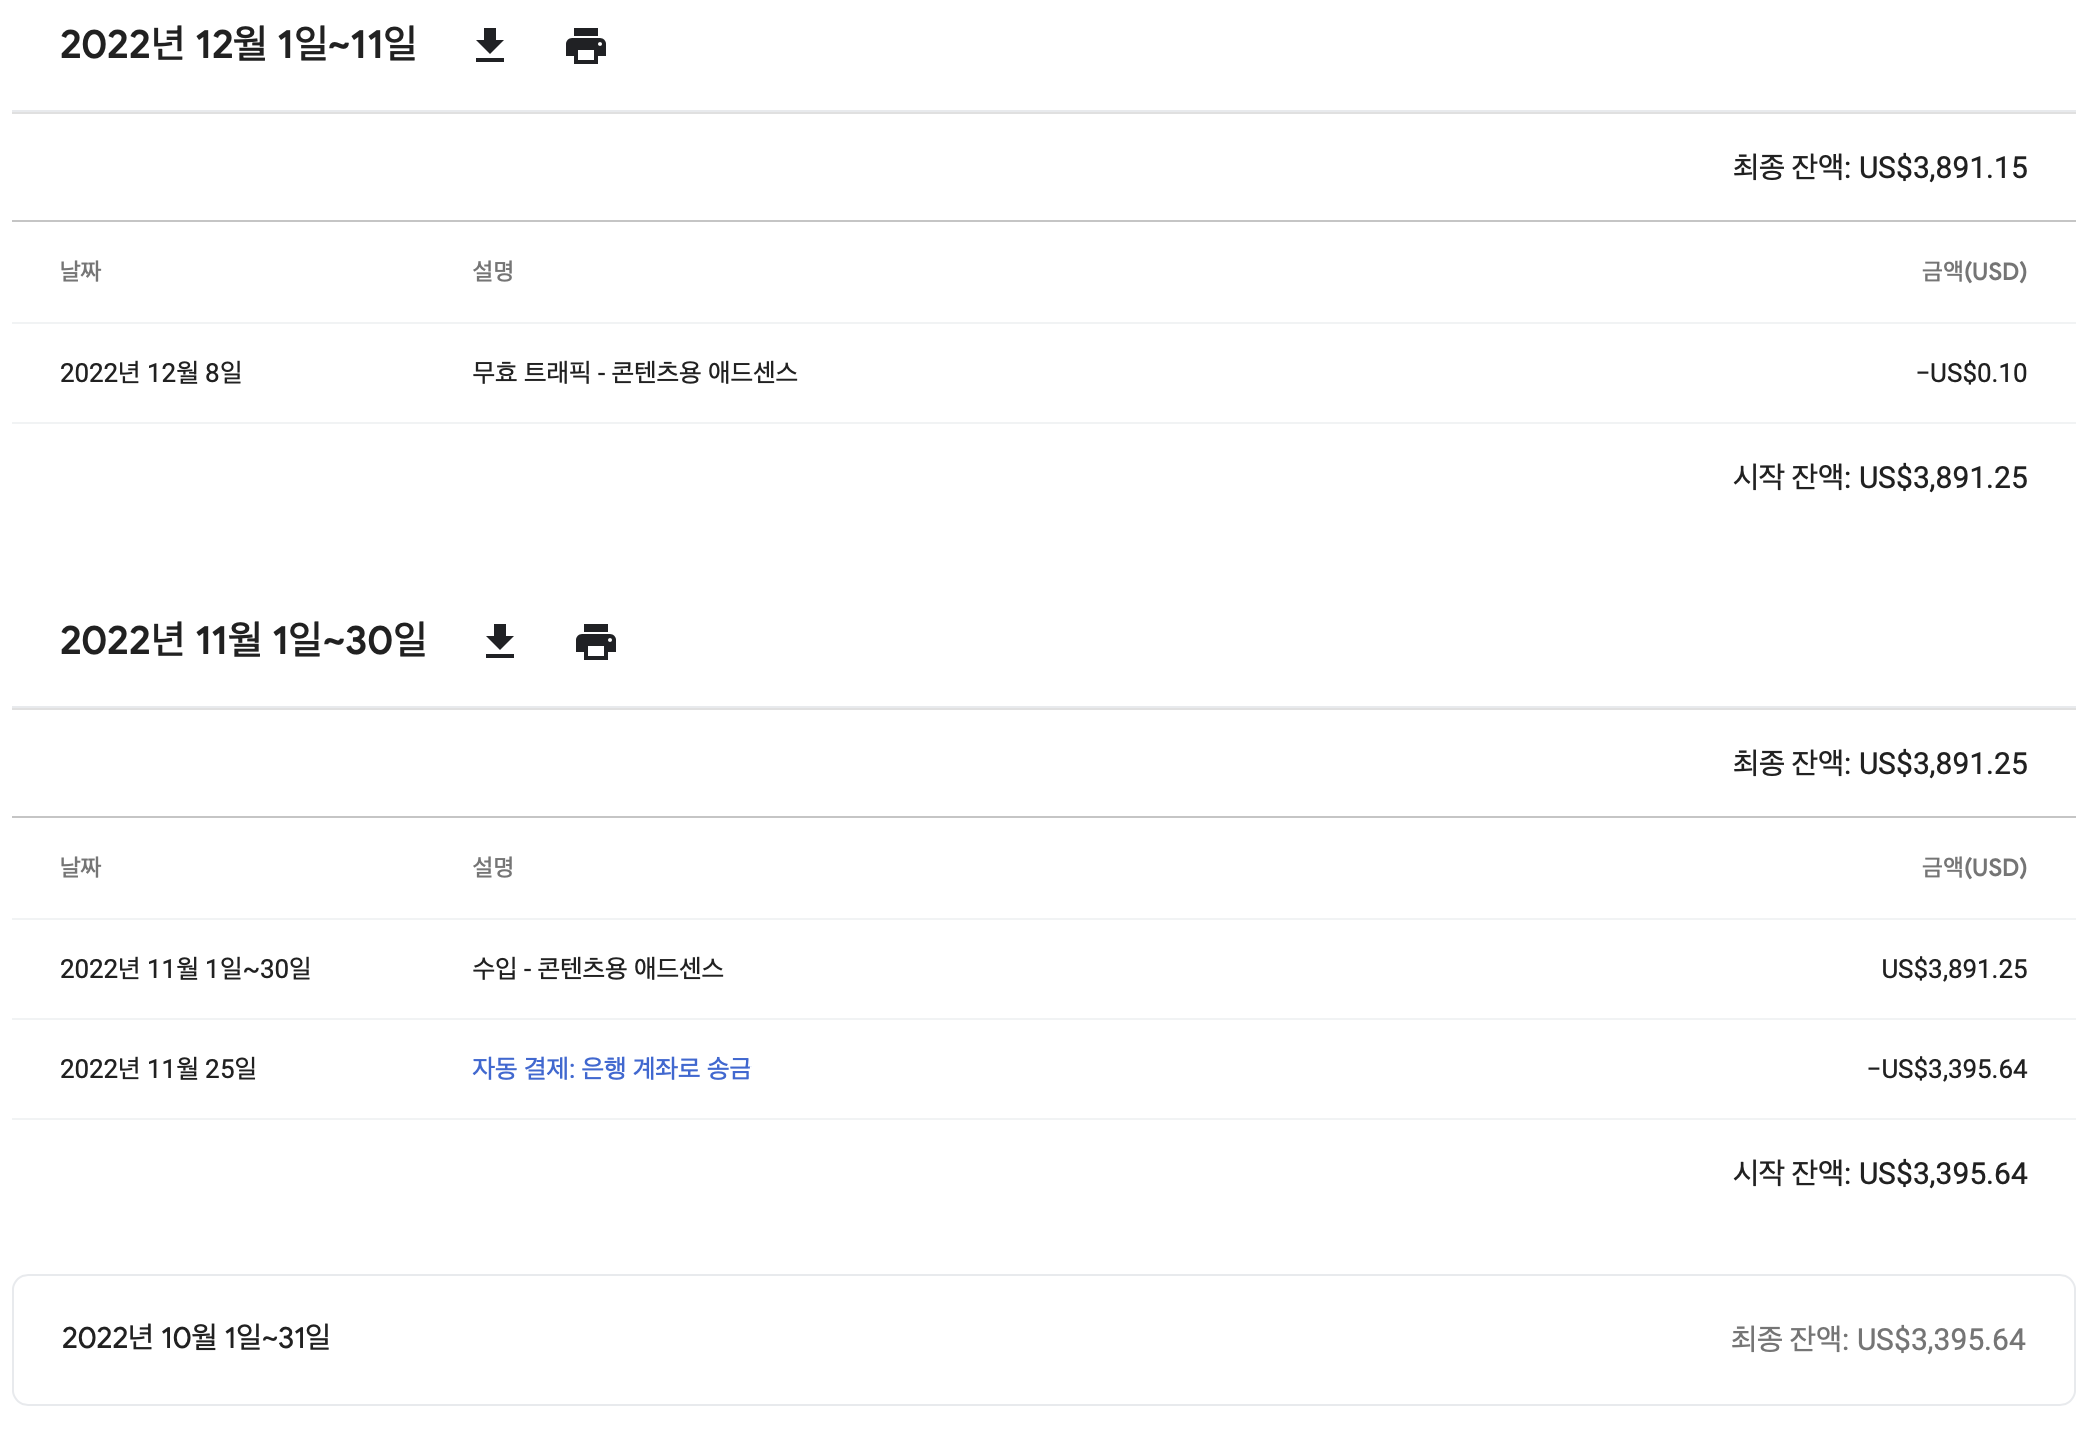The width and height of the screenshot is (2096, 1432).
Task: Download the November 2022 statement
Action: point(500,642)
